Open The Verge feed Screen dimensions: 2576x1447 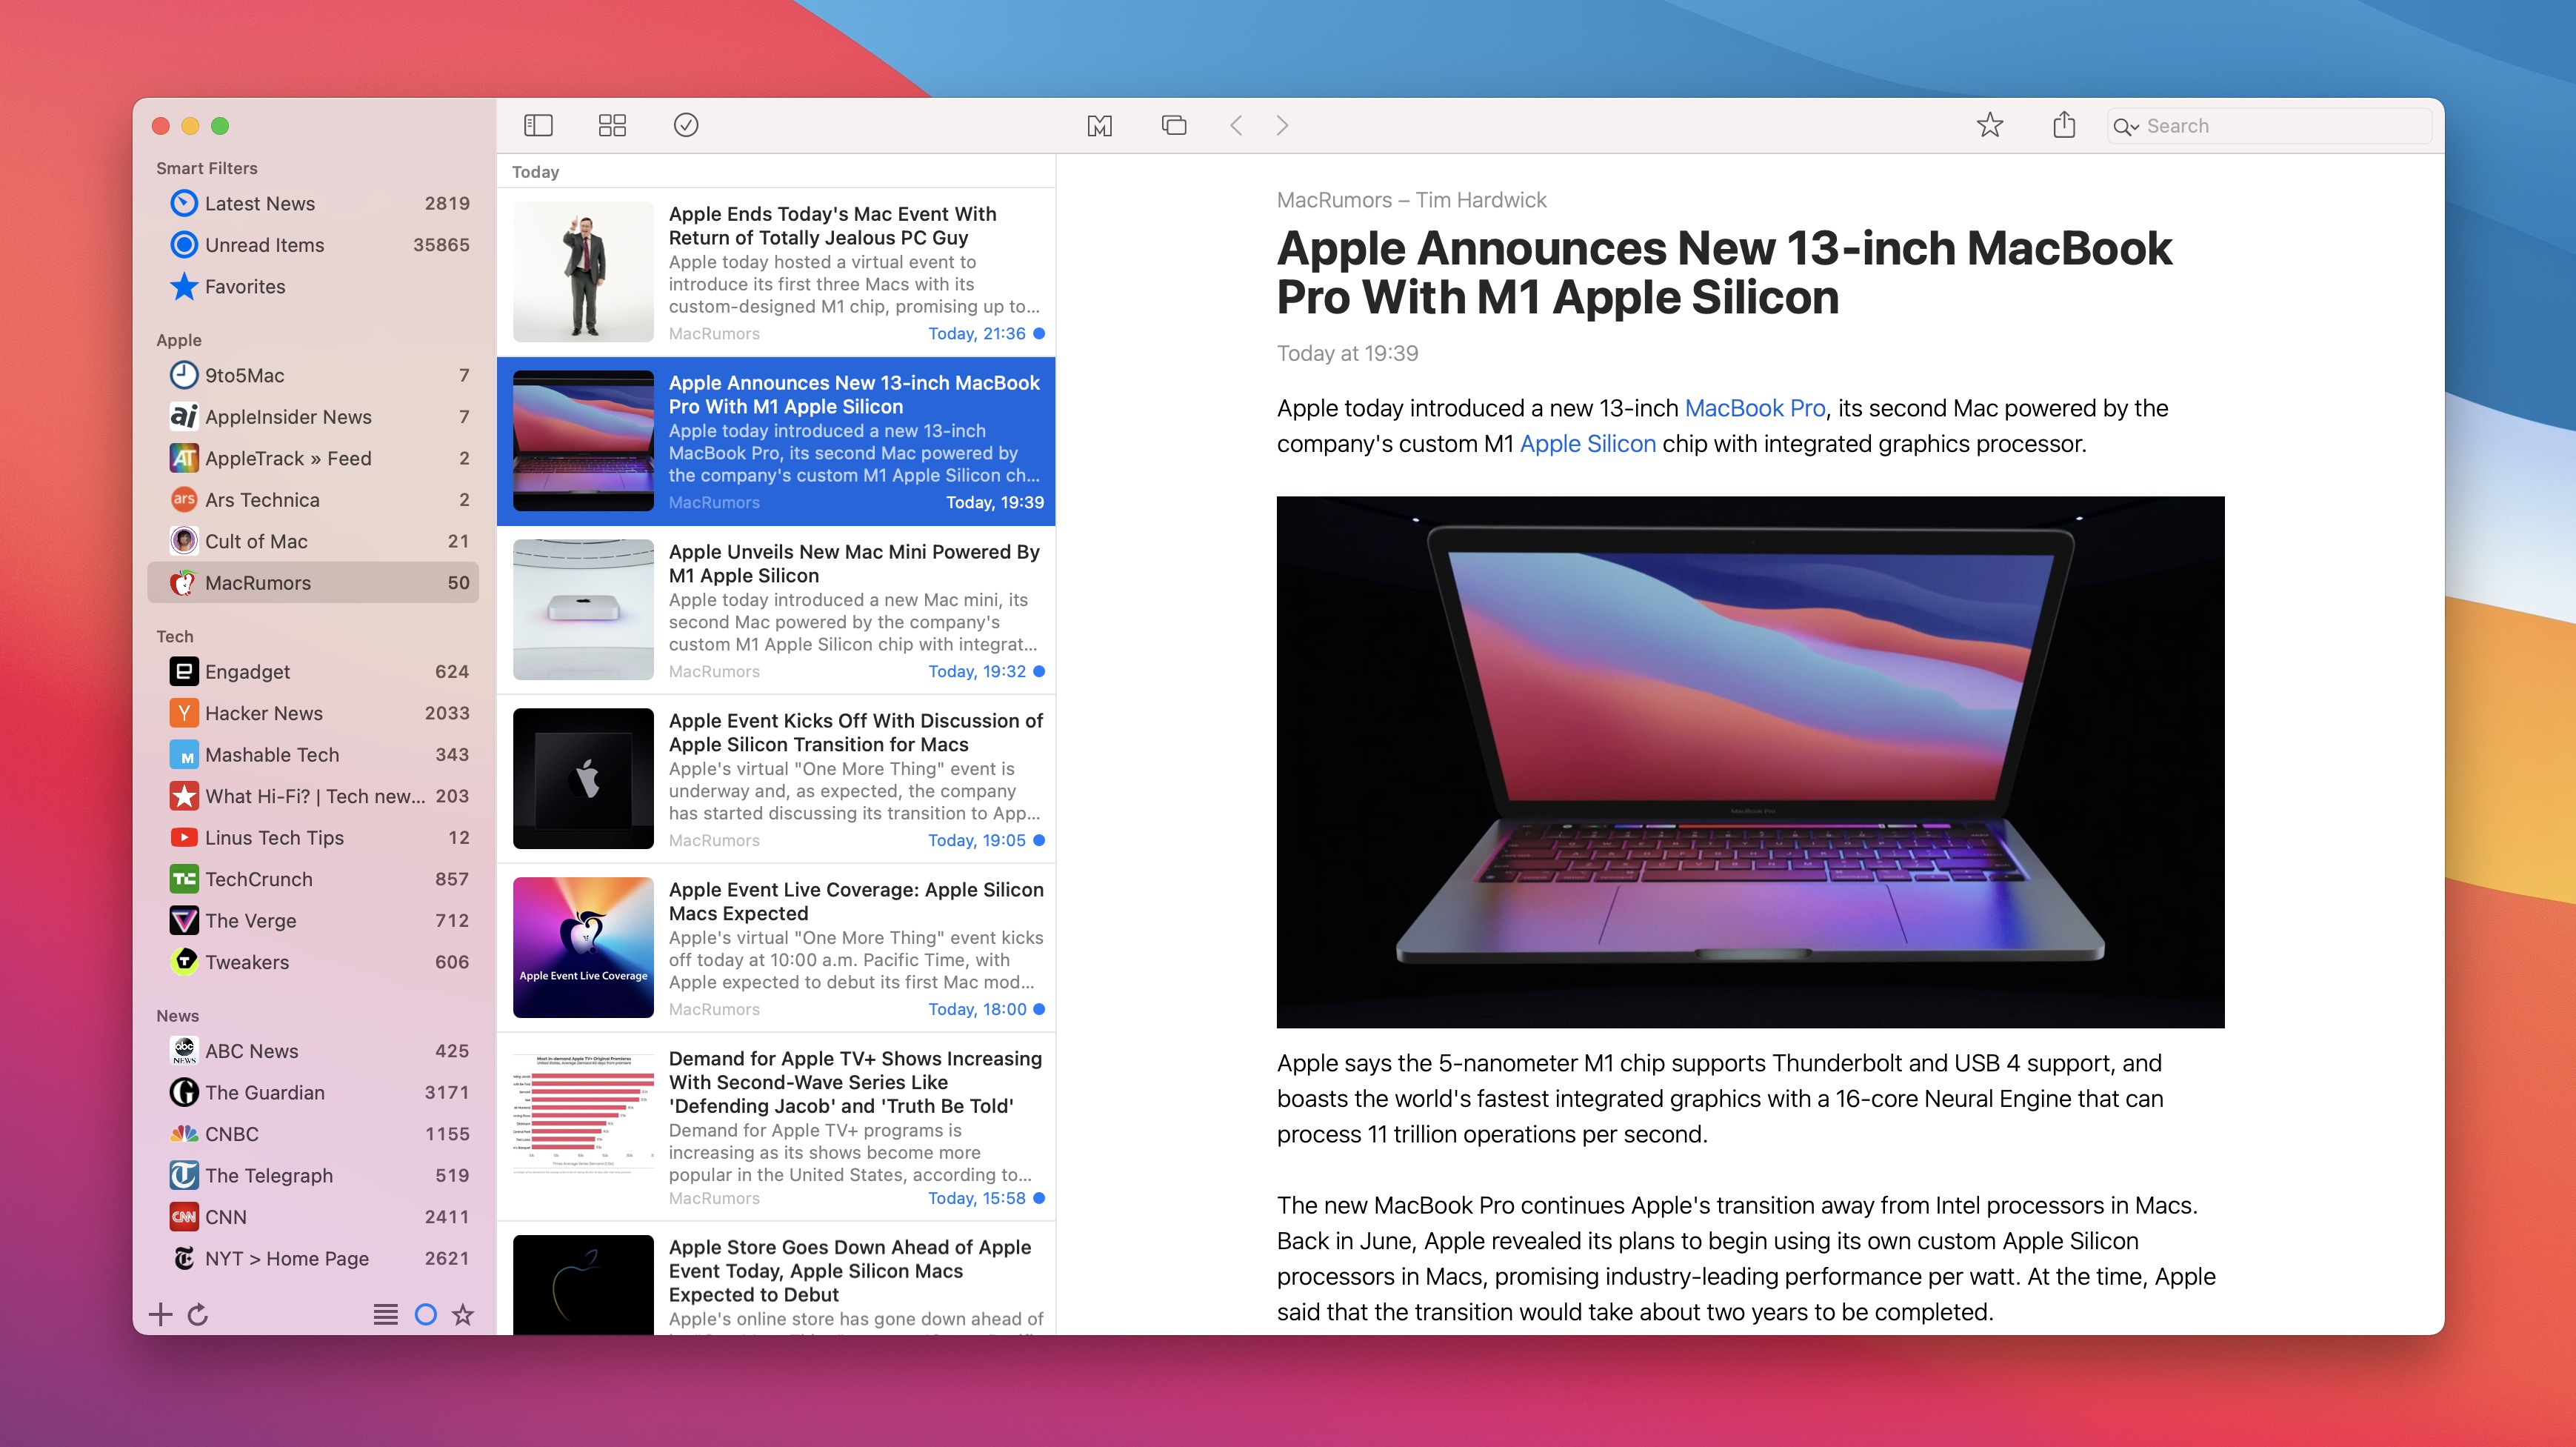pos(313,921)
